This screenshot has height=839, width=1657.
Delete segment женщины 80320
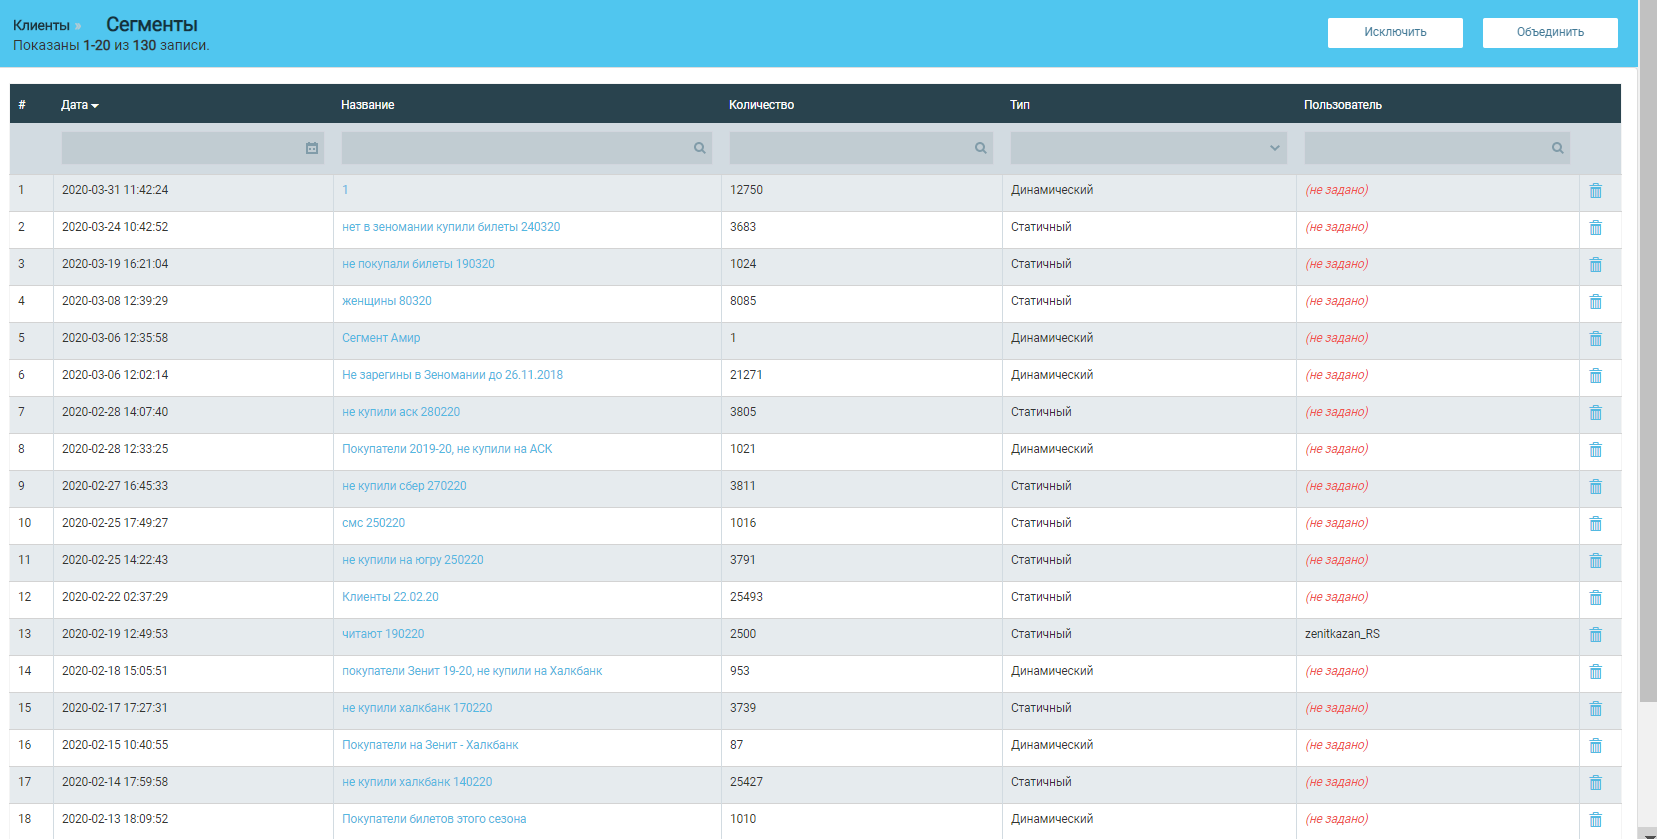coord(1596,301)
